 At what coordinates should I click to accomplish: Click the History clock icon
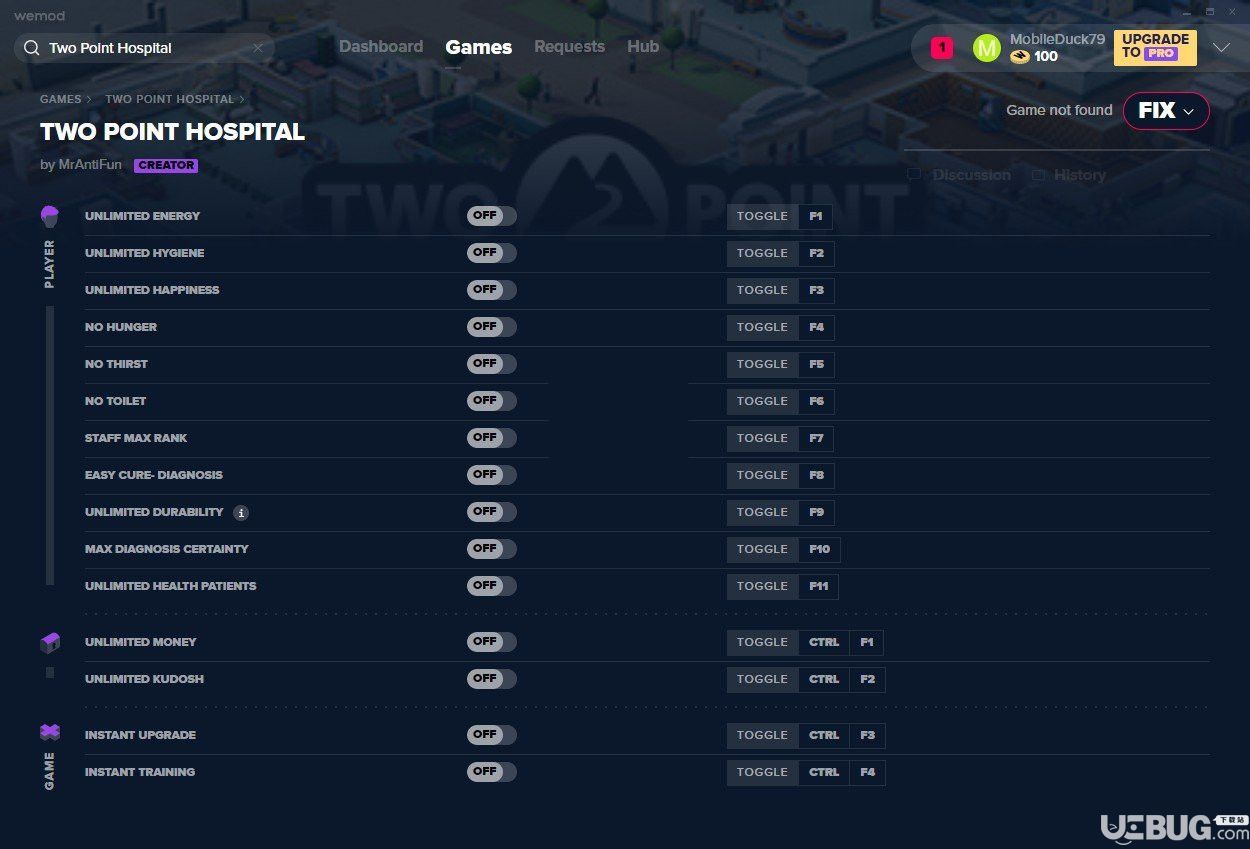pos(1038,175)
